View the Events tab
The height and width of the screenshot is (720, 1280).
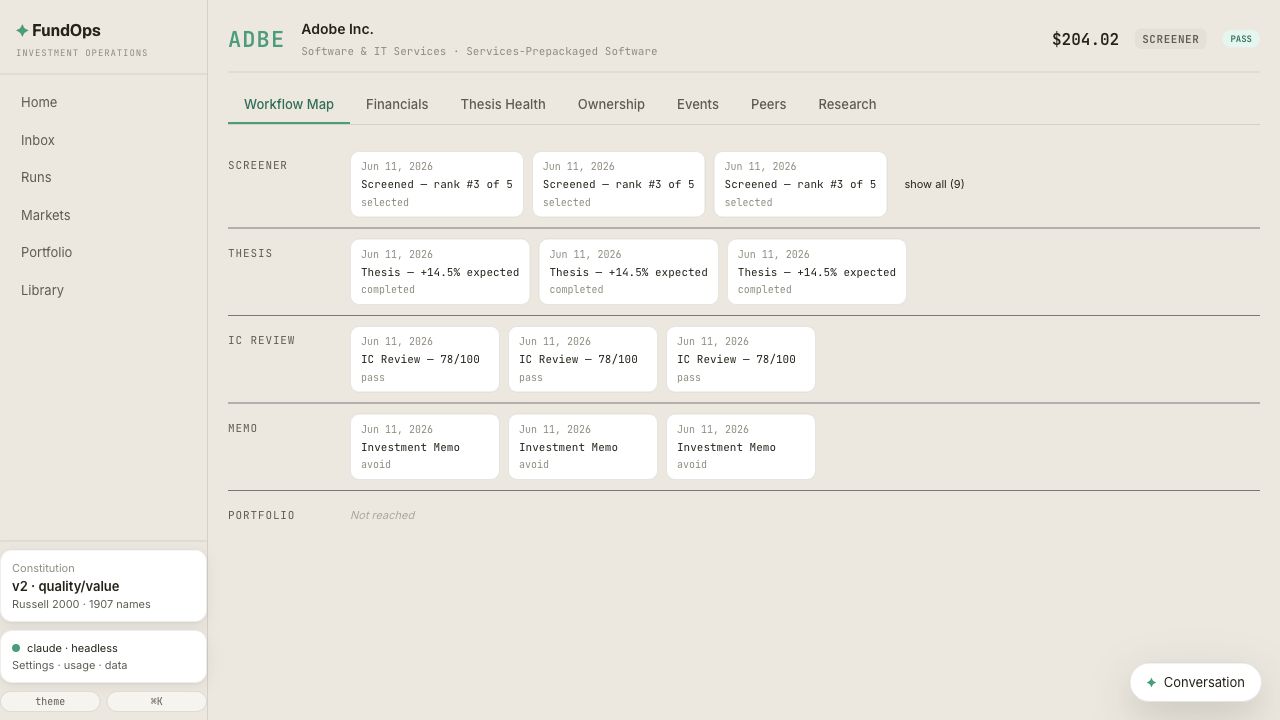[698, 105]
